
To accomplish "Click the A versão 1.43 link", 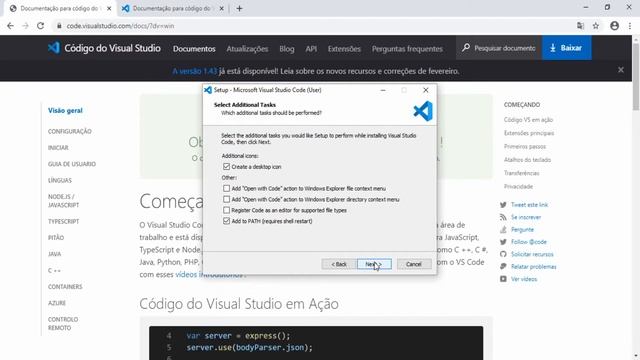I will click(x=194, y=71).
